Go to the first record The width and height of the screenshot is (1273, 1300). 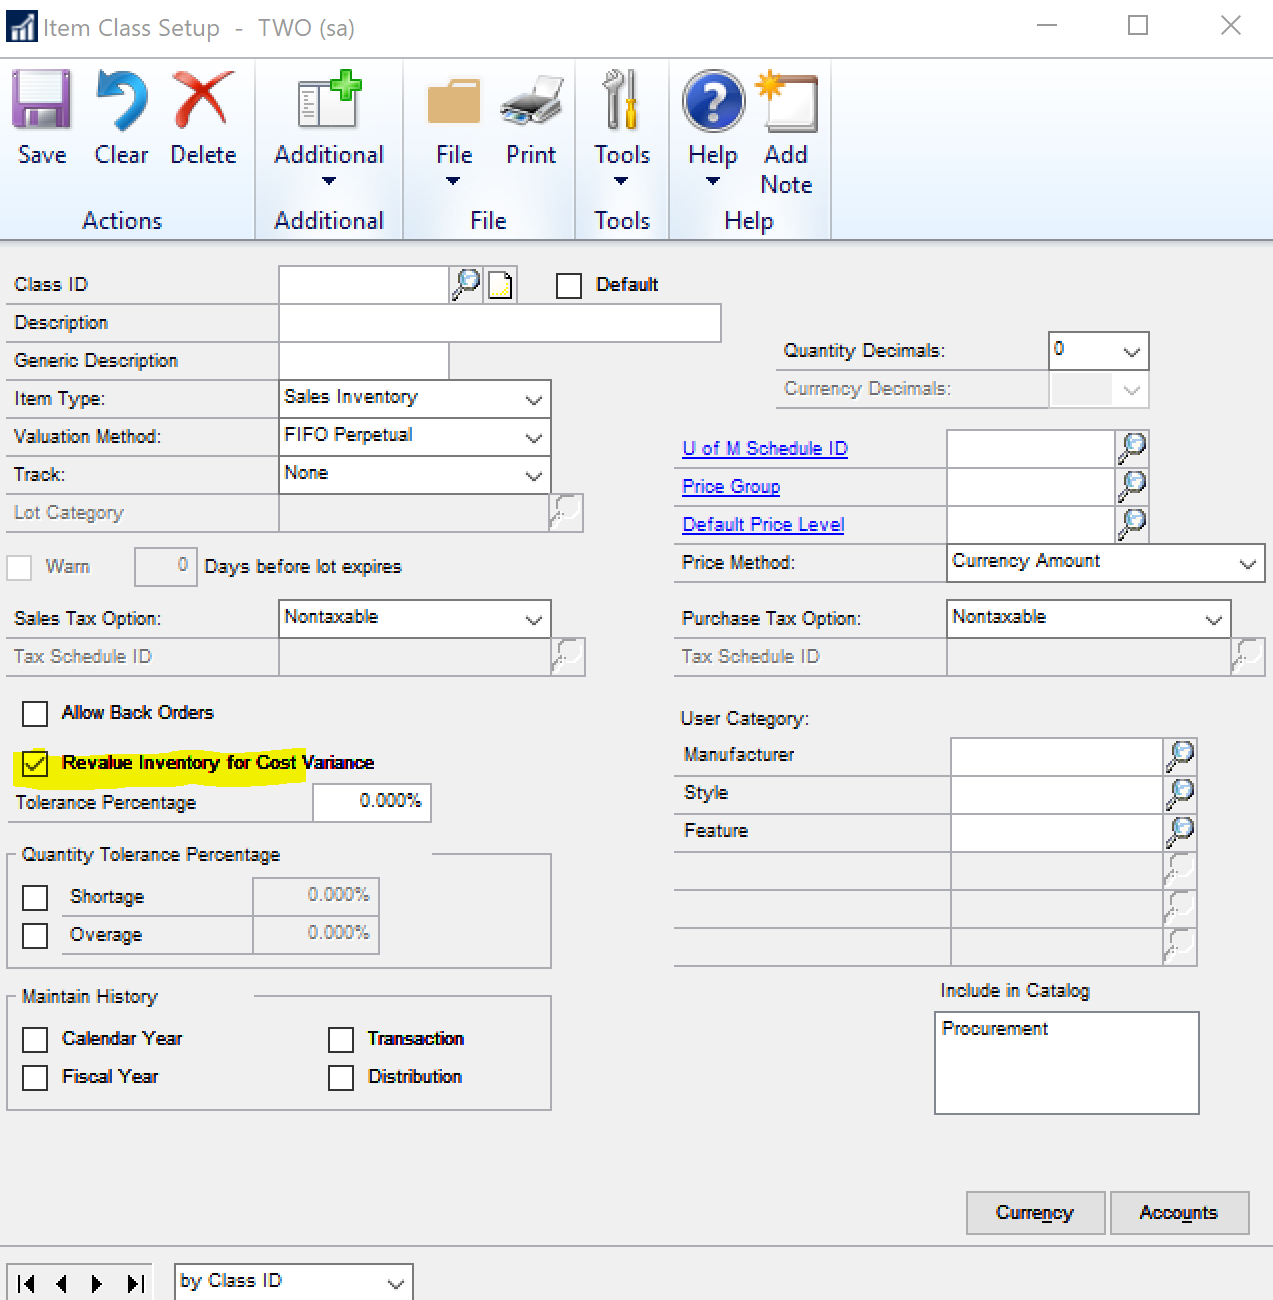click(27, 1284)
